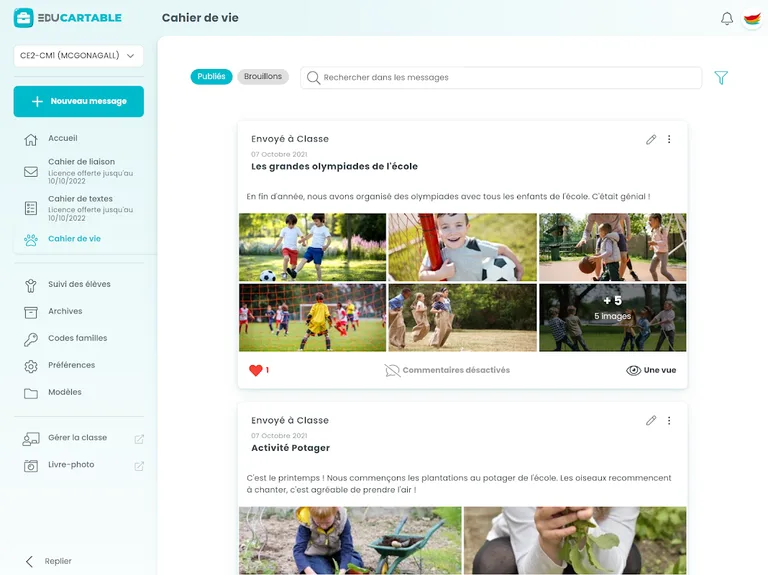The height and width of the screenshot is (575, 768).
Task: Open the basketball playground photo
Action: (612, 247)
